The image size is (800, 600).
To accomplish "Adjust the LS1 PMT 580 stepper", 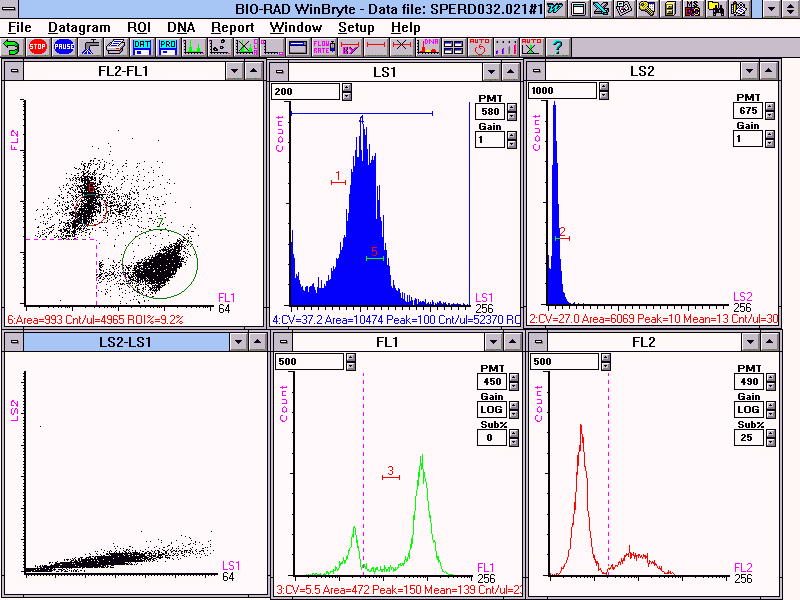I will pos(512,112).
